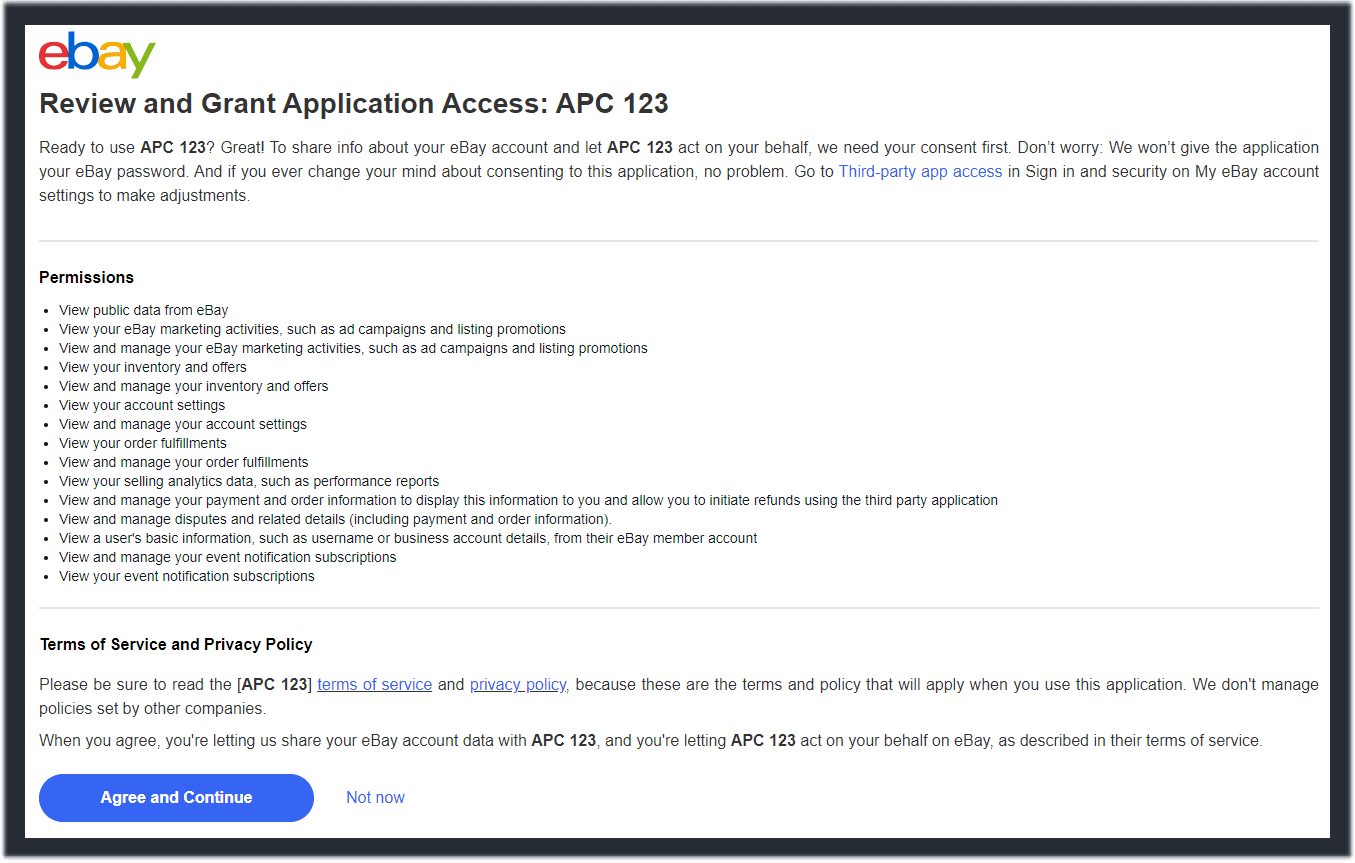Select 'View and manage your inventory and offers' line
Screen dimensions: 1355x863
pos(194,387)
